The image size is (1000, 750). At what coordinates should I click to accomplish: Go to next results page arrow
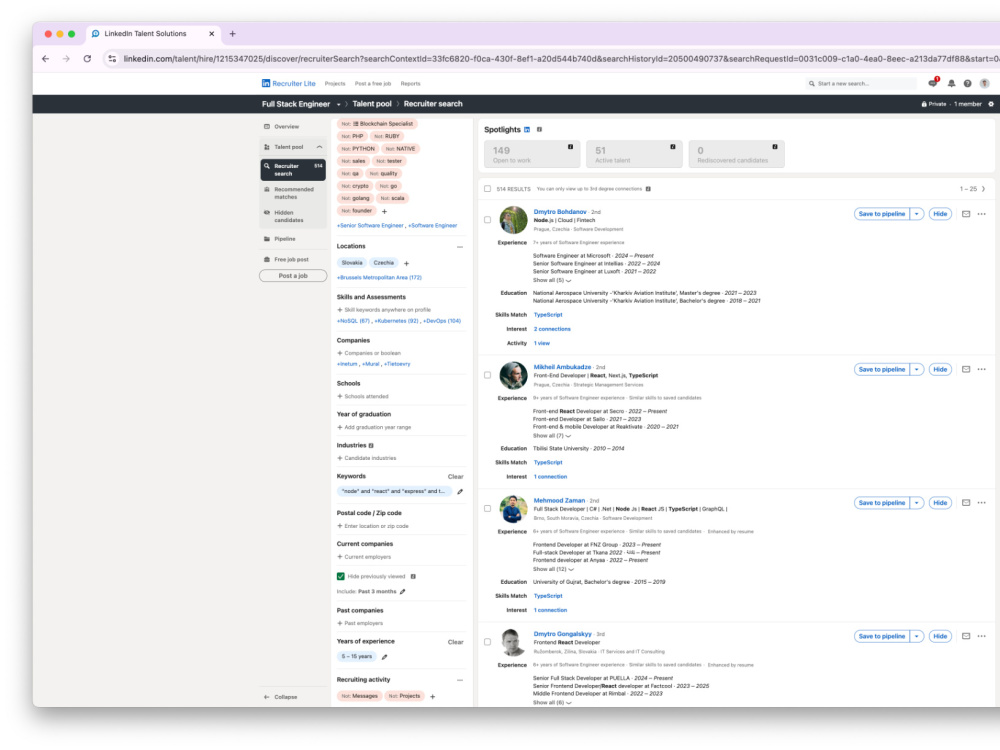(x=983, y=189)
